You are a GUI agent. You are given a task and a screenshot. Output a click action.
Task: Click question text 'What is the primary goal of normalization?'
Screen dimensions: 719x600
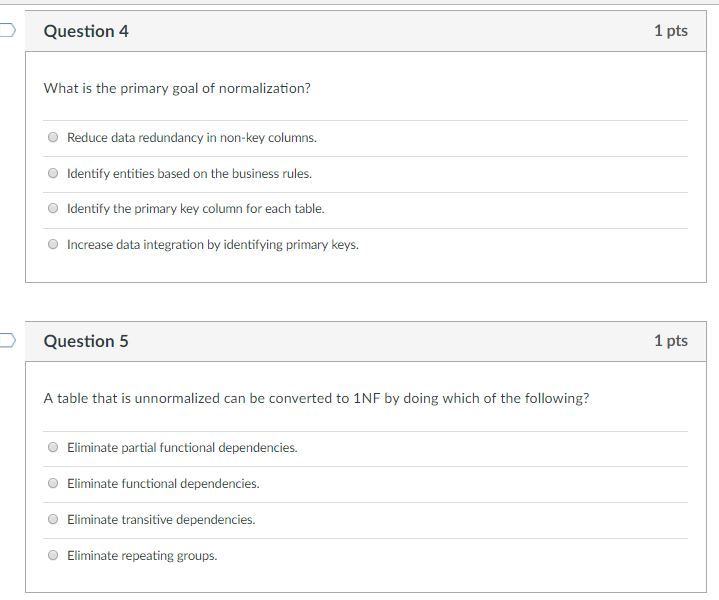[x=177, y=88]
